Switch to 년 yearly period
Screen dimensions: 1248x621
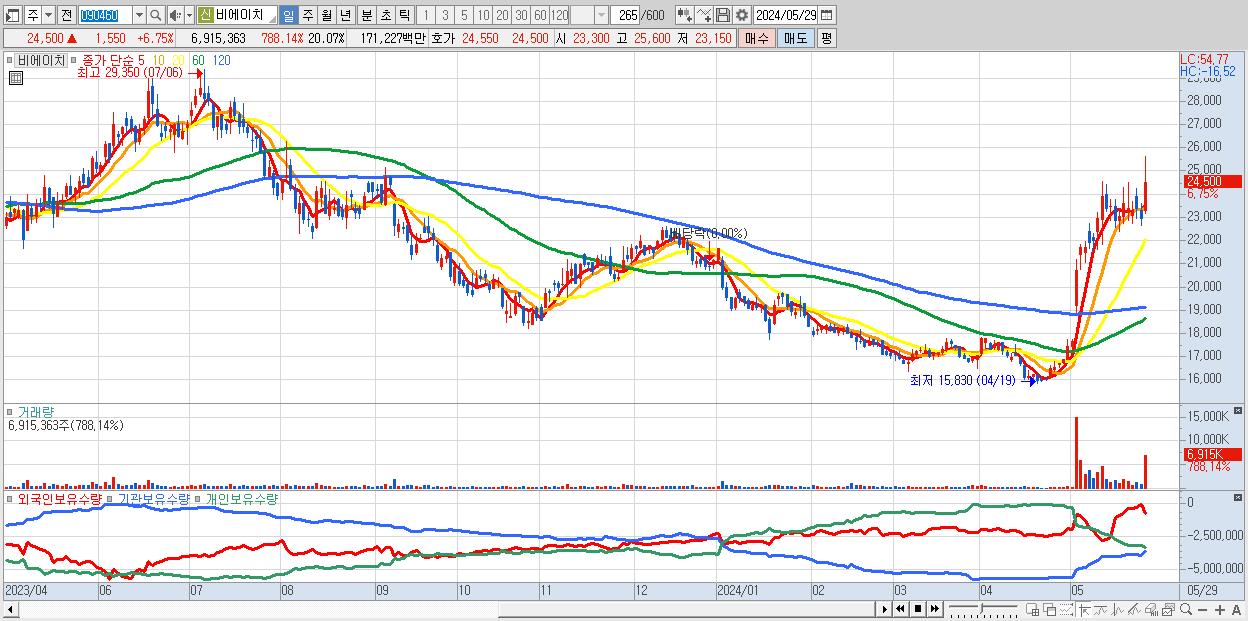[345, 15]
